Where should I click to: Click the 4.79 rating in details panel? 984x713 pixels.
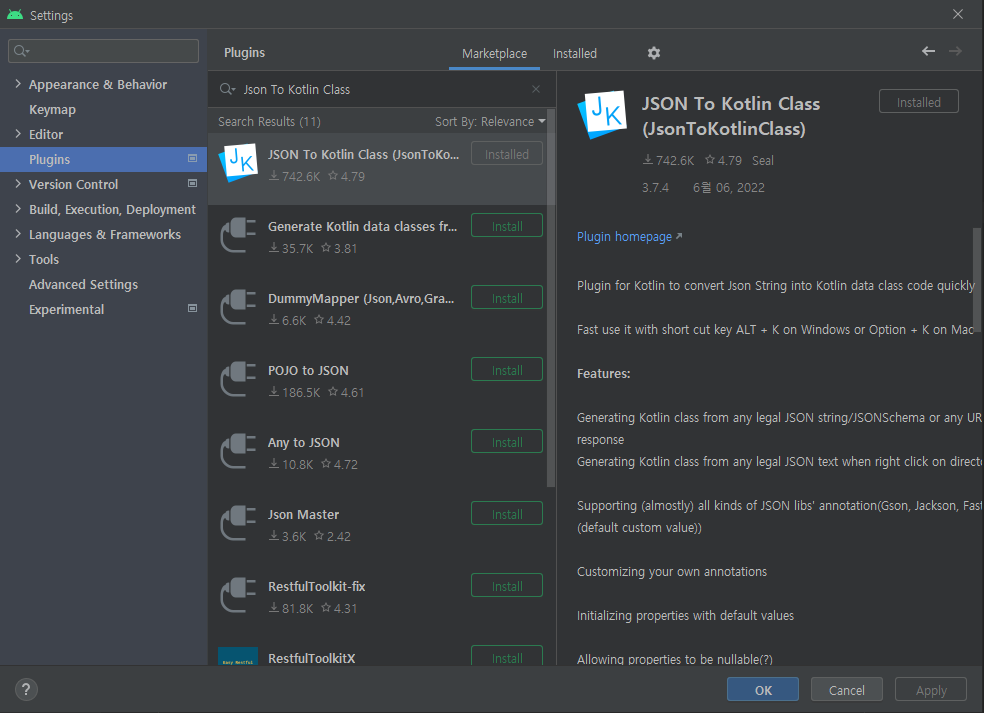pos(723,161)
